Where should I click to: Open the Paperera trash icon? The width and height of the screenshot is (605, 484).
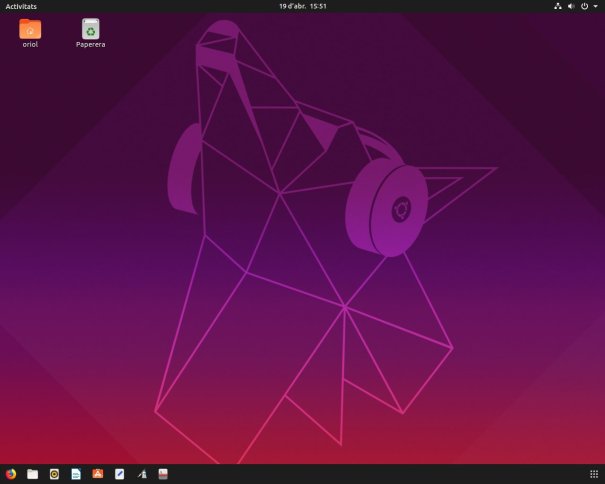[90, 28]
